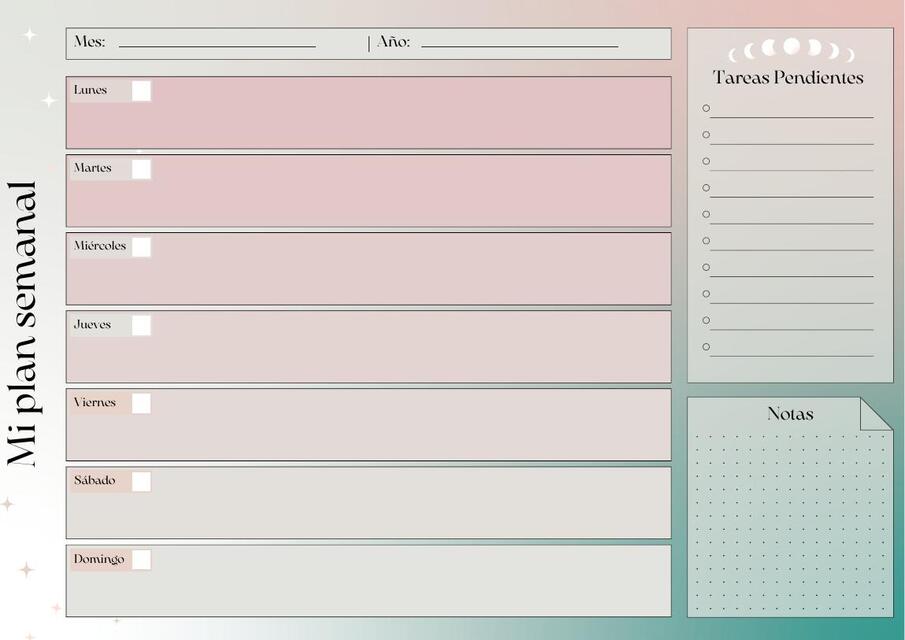The height and width of the screenshot is (640, 905).
Task: Mark the Viernes checkbox
Action: click(141, 403)
